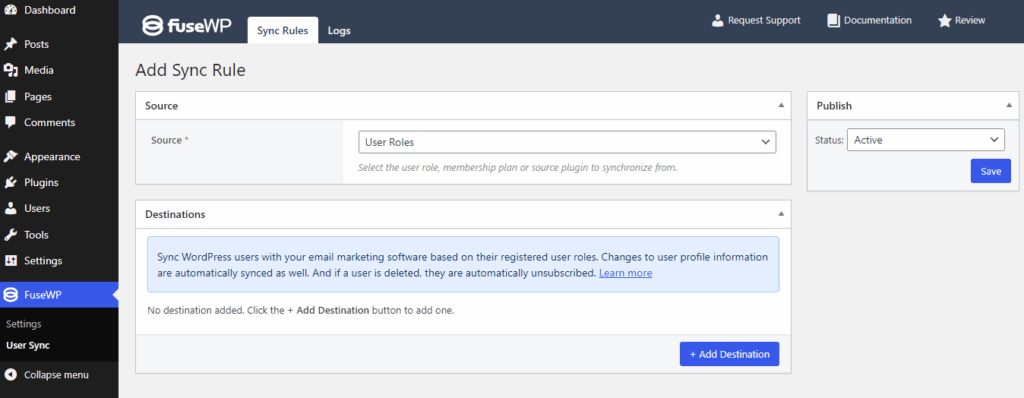Collapse the Destinations panel triangle
Image resolution: width=1024 pixels, height=398 pixels.
pyautogui.click(x=780, y=214)
